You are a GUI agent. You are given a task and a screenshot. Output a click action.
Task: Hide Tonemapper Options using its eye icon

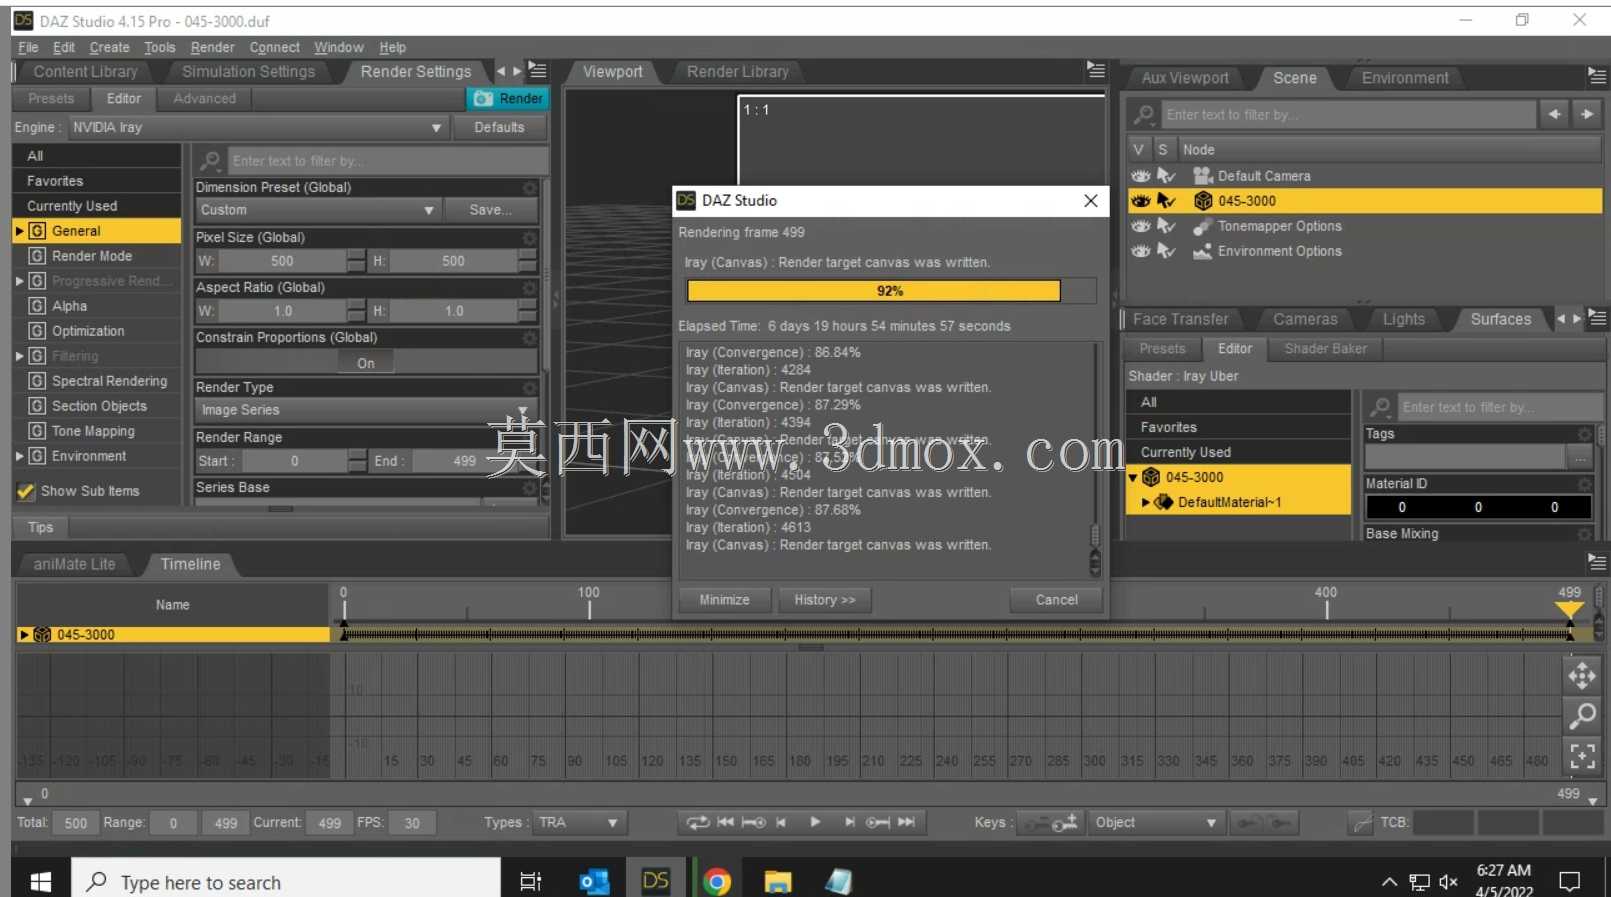(1140, 226)
